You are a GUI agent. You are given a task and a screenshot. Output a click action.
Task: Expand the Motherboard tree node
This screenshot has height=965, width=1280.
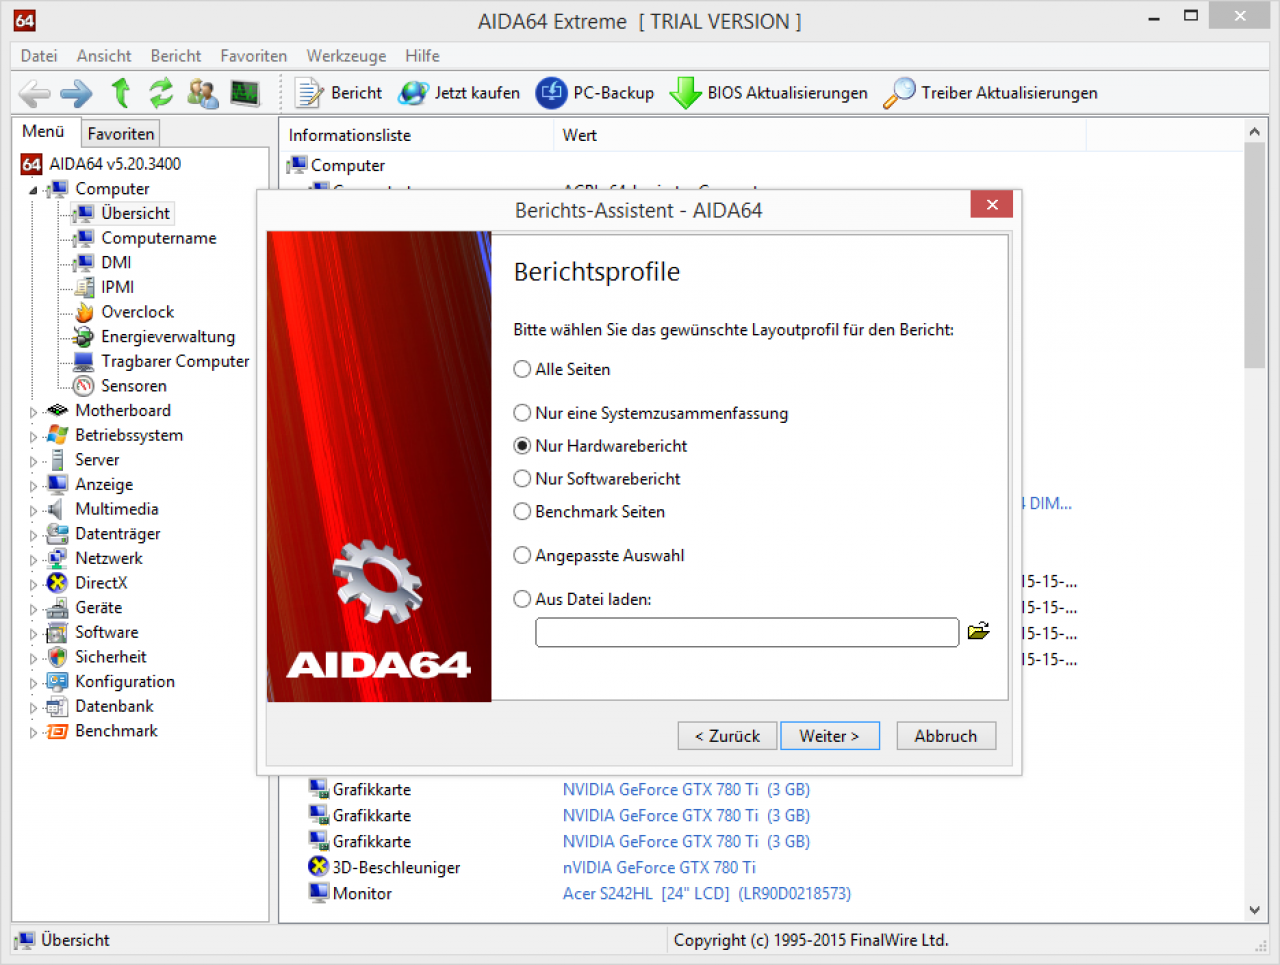[x=33, y=412]
